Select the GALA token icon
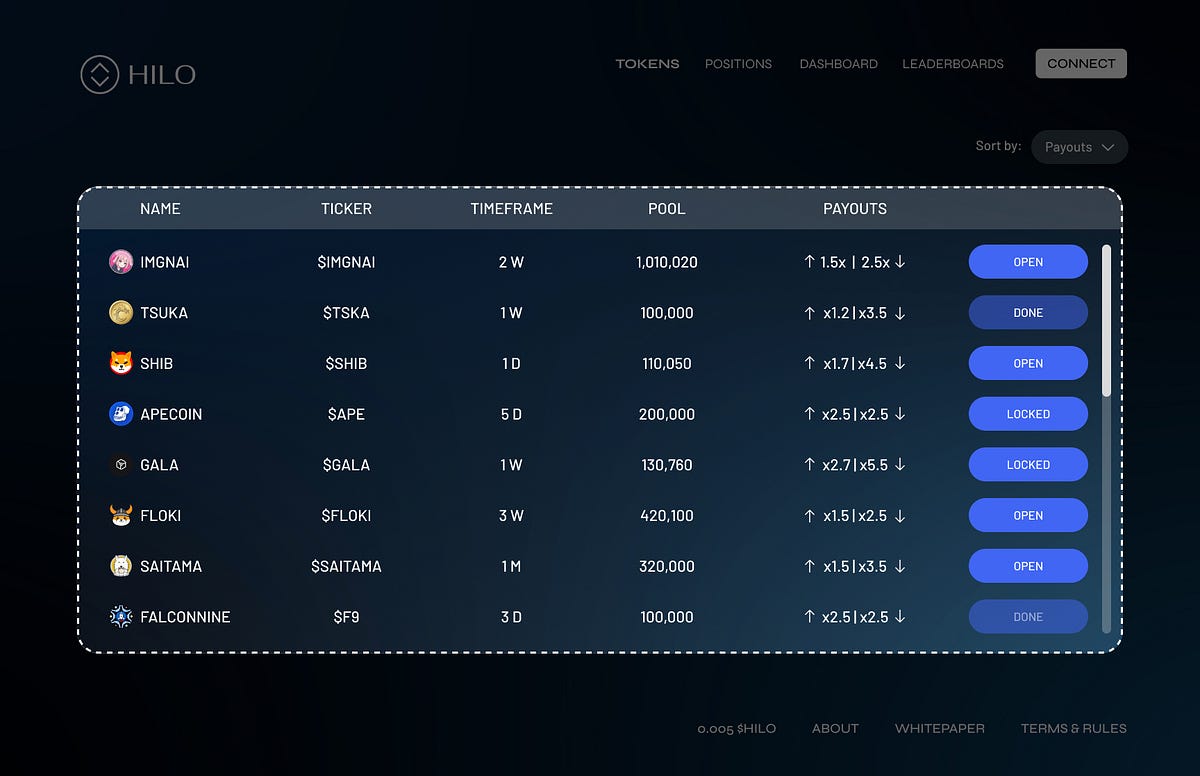 pyautogui.click(x=120, y=464)
